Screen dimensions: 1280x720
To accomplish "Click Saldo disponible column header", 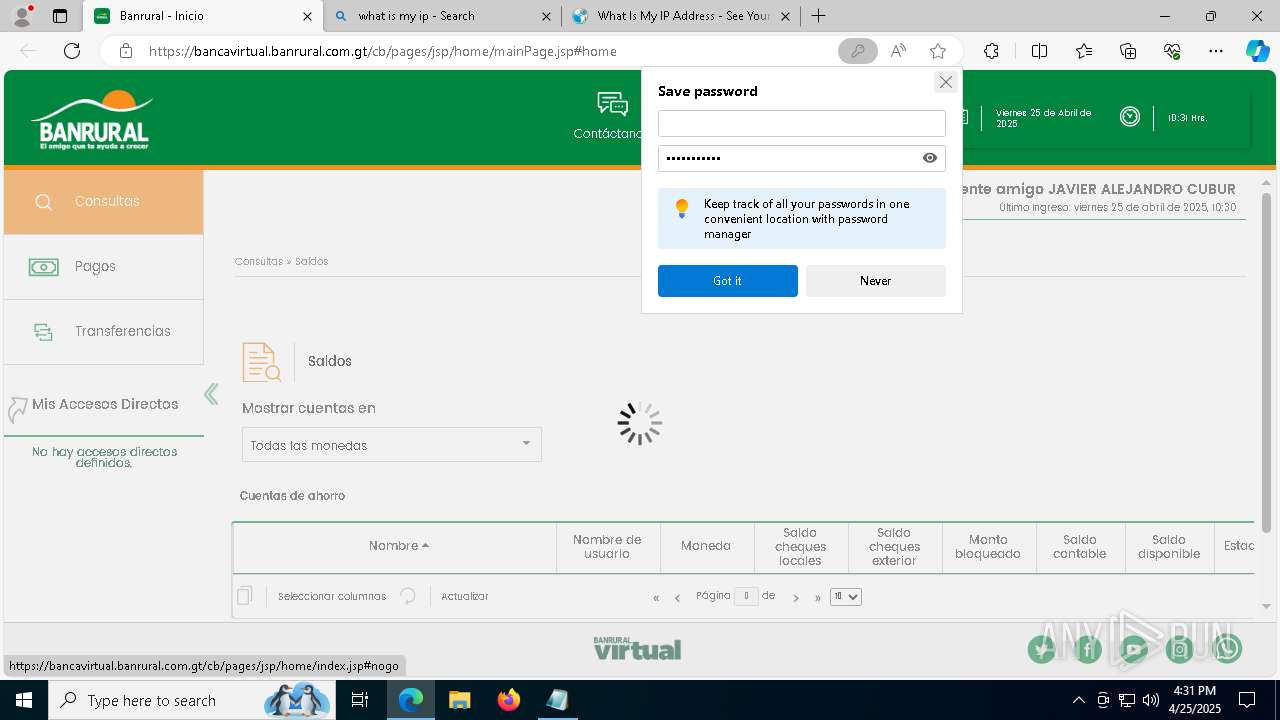I will (x=1169, y=547).
